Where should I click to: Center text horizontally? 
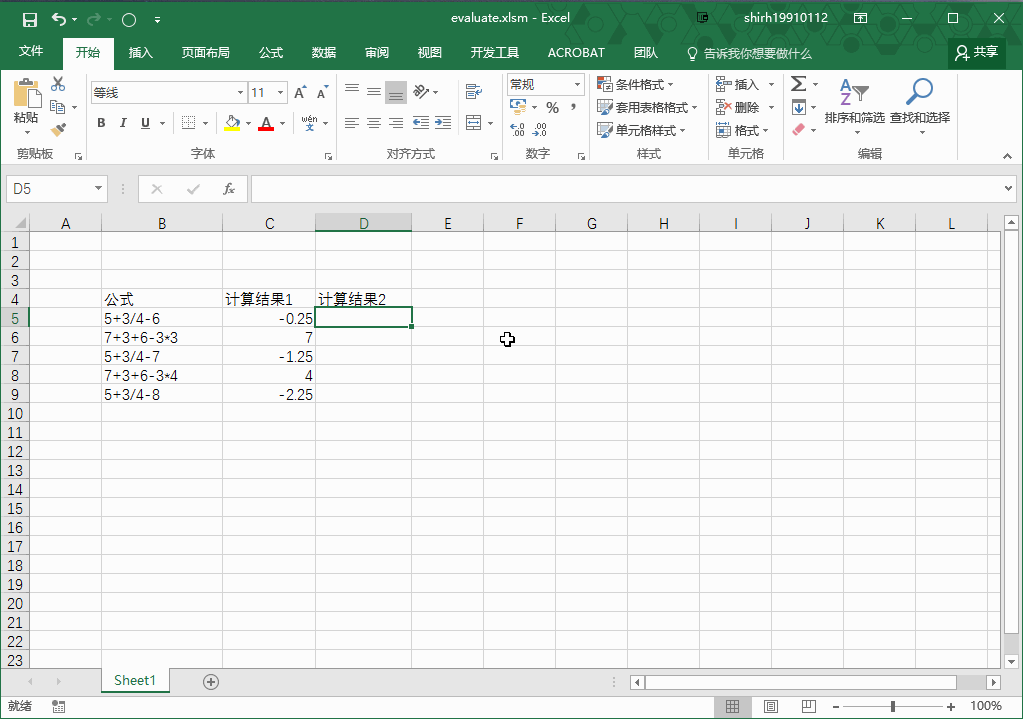[374, 123]
